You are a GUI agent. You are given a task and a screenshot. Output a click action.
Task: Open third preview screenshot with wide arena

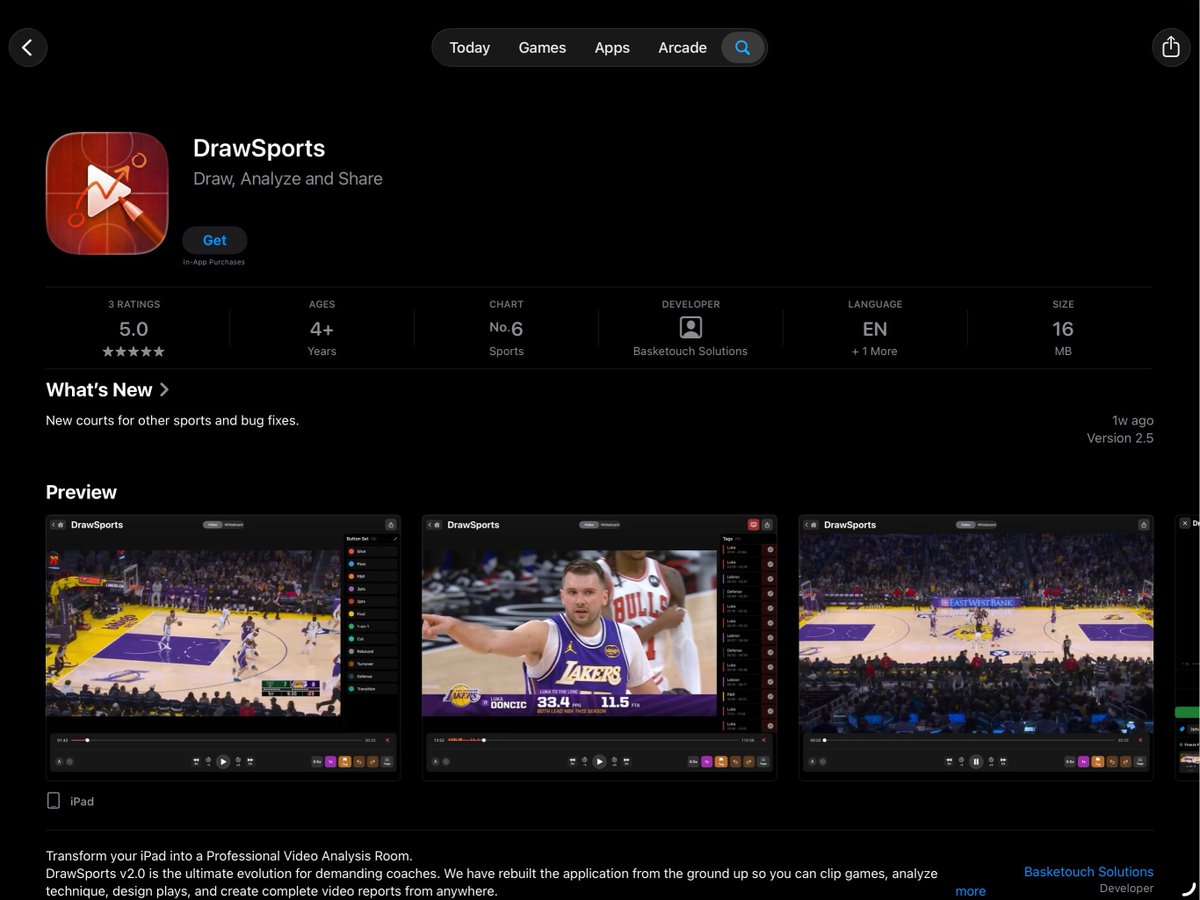click(x=976, y=648)
